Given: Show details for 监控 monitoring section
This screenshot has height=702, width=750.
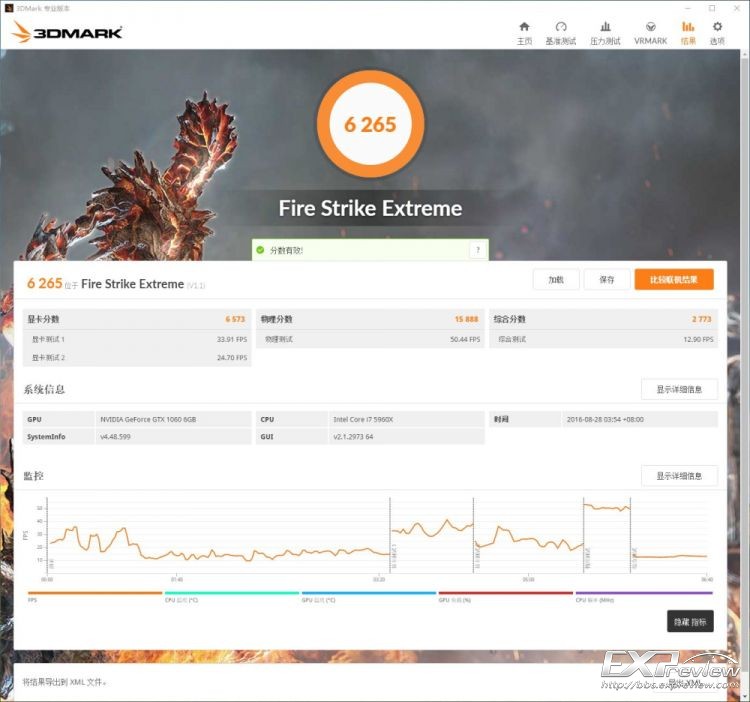Looking at the screenshot, I should [679, 476].
